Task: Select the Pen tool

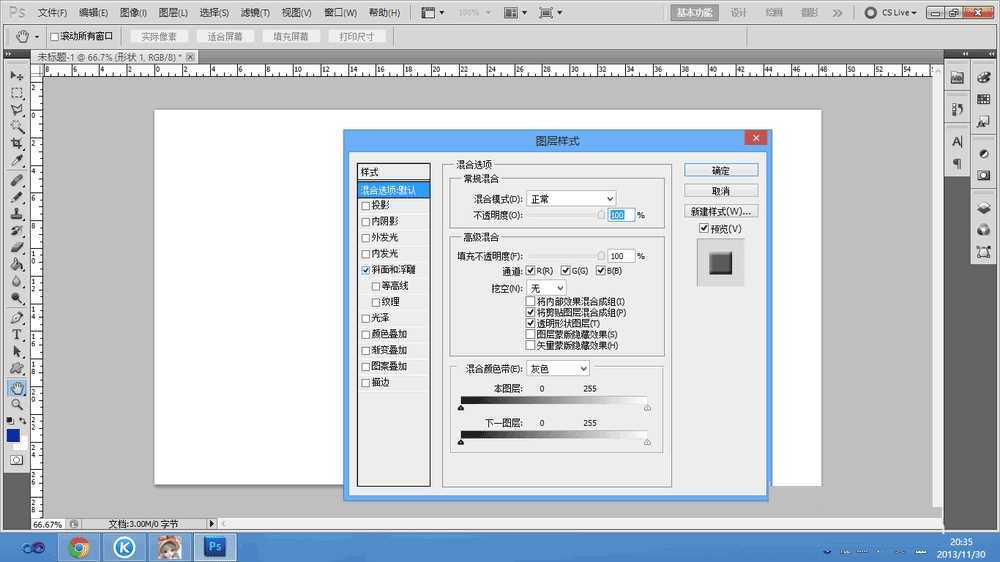Action: [17, 317]
